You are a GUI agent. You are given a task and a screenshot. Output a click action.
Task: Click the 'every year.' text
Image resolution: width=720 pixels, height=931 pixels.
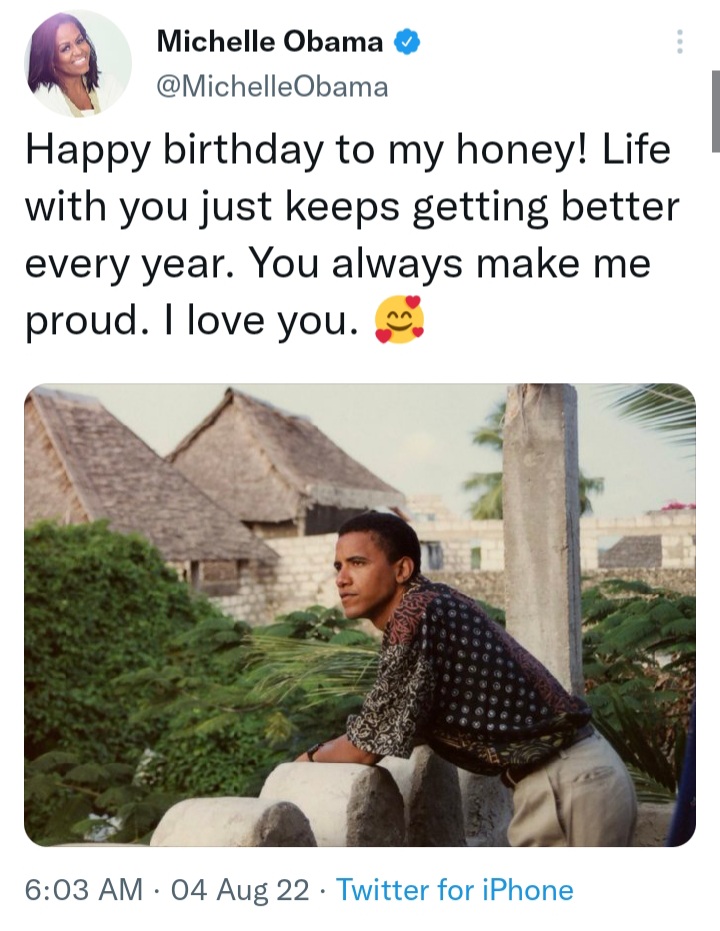point(128,265)
